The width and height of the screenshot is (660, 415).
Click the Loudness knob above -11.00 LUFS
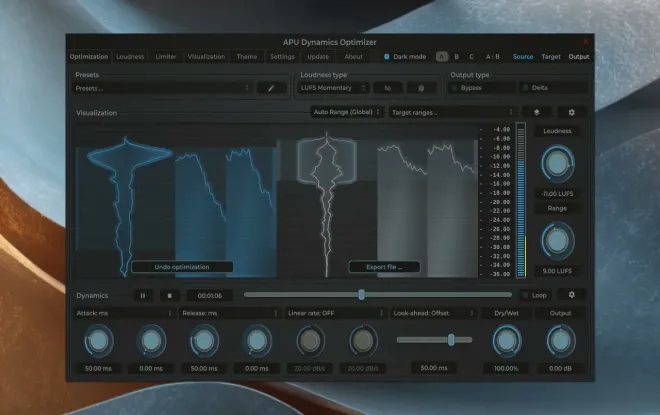(x=557, y=163)
